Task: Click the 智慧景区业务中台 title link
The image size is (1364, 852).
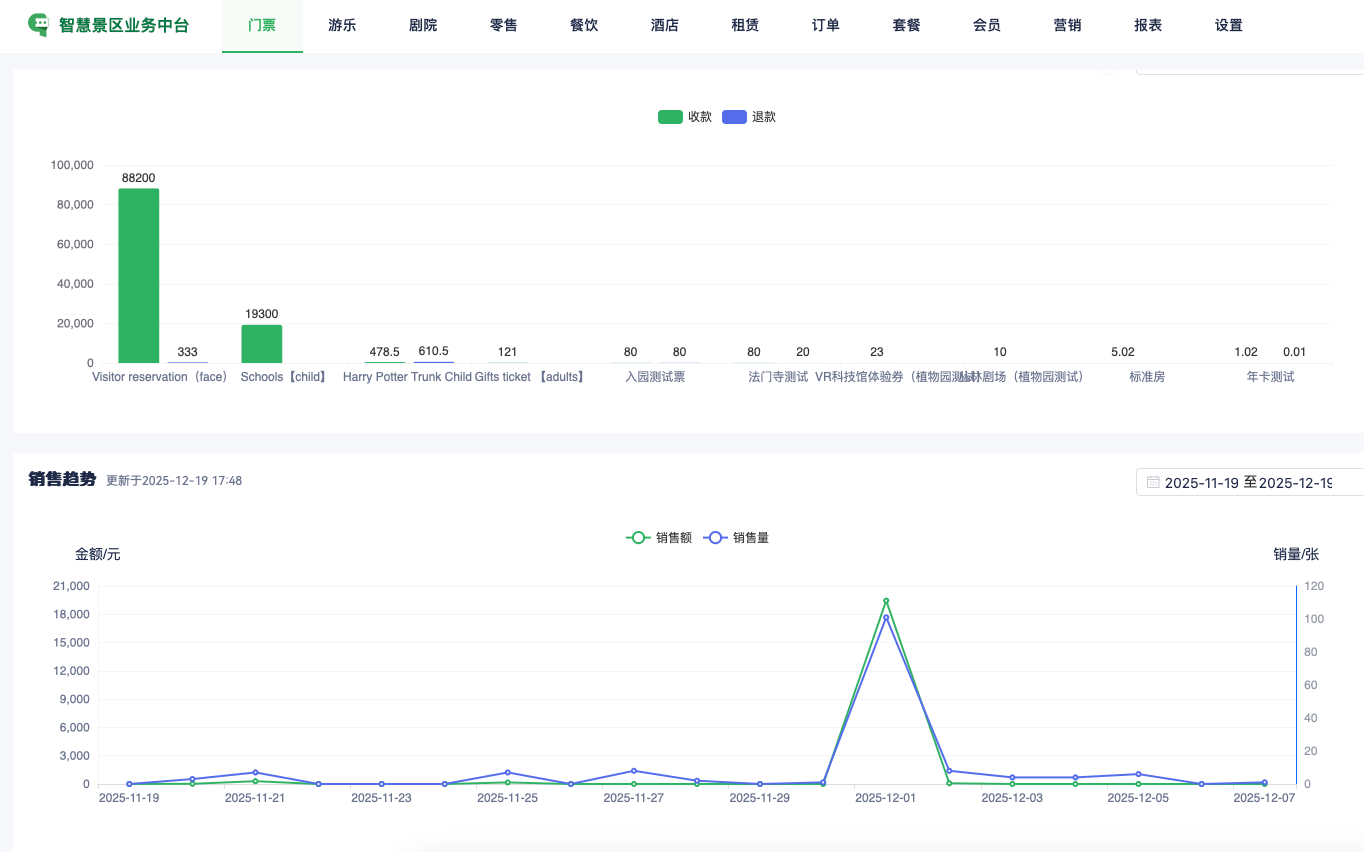Action: [x=124, y=26]
